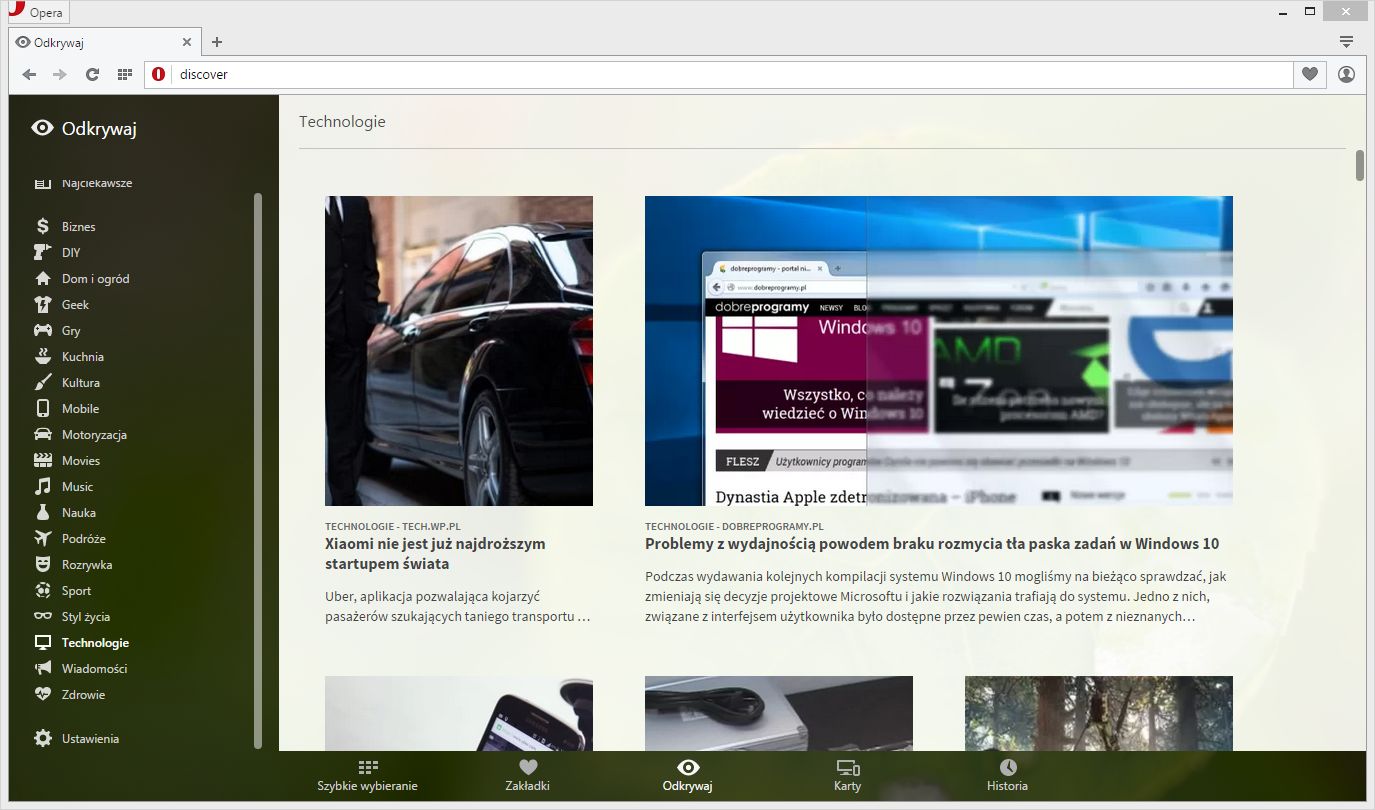Select the Zdrowie heart icon
Viewport: 1375px width, 810px height.
pyautogui.click(x=42, y=695)
